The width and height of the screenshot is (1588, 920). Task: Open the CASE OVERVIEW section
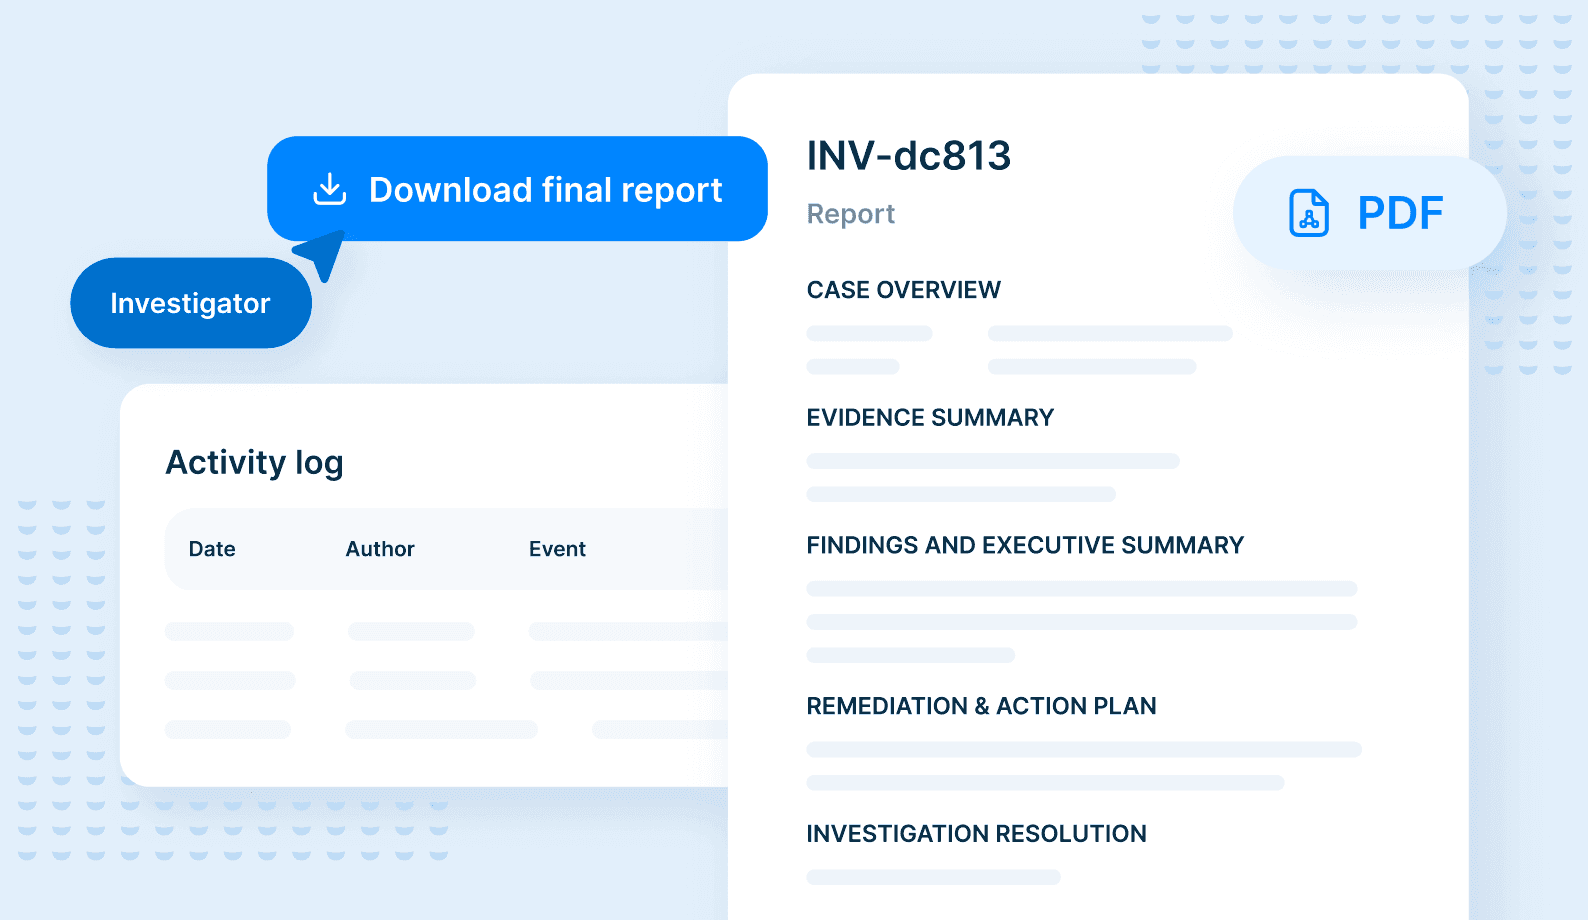[x=904, y=290]
